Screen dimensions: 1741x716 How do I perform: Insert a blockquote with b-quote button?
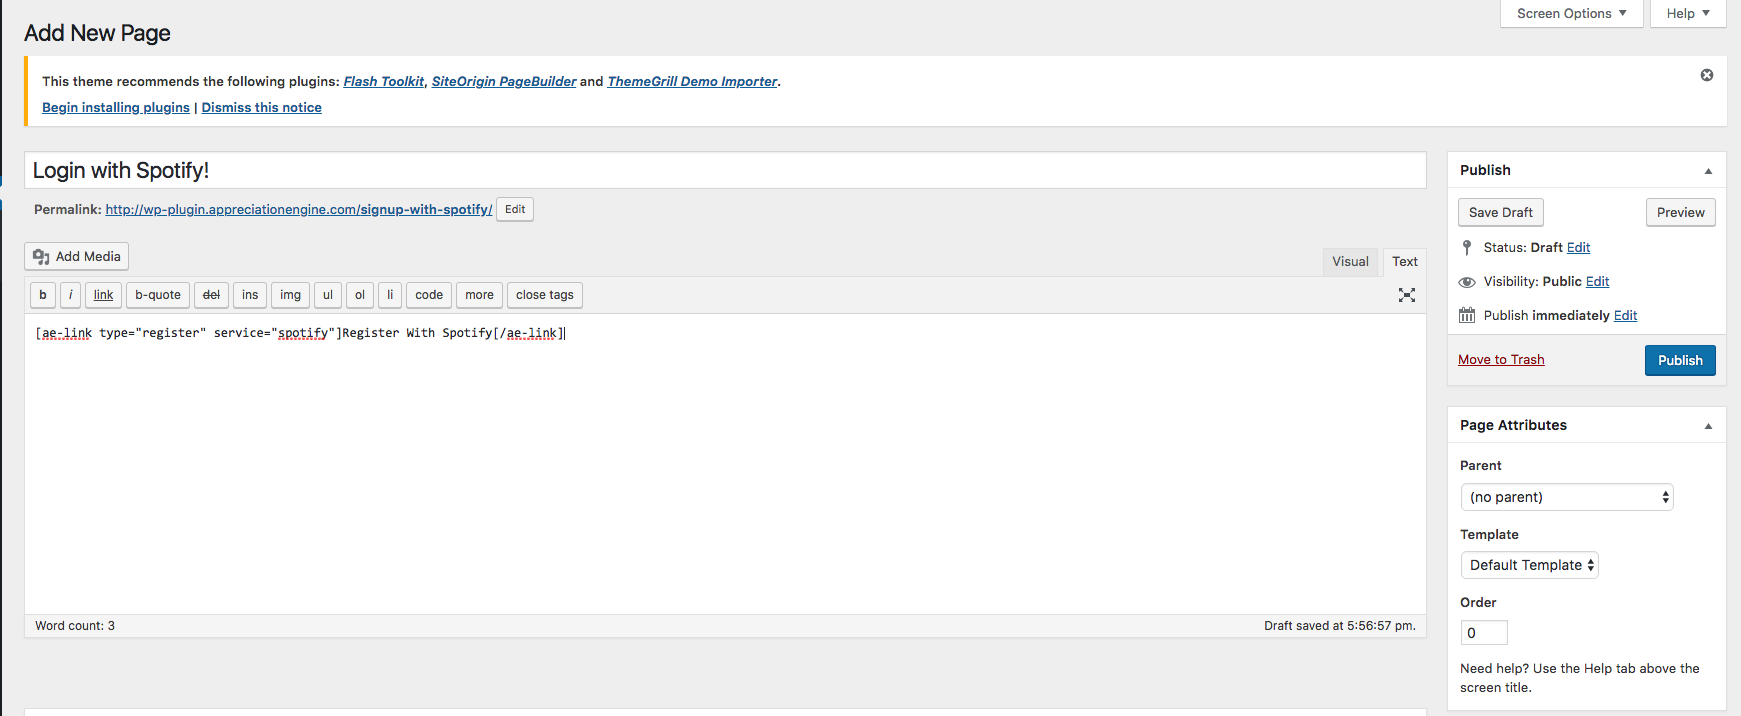[x=158, y=295]
